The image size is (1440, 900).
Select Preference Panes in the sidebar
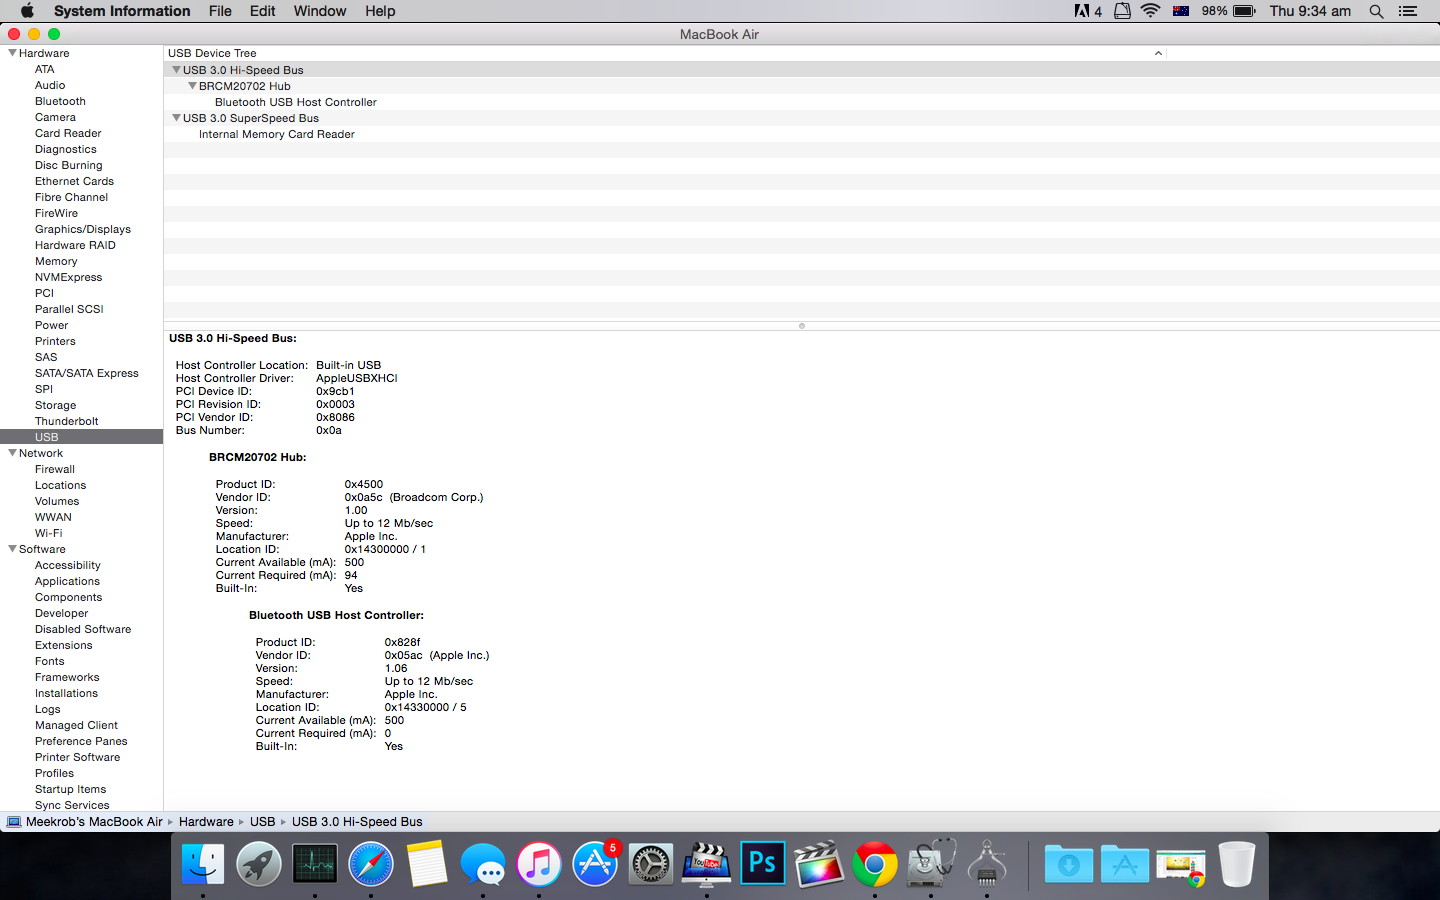81,741
